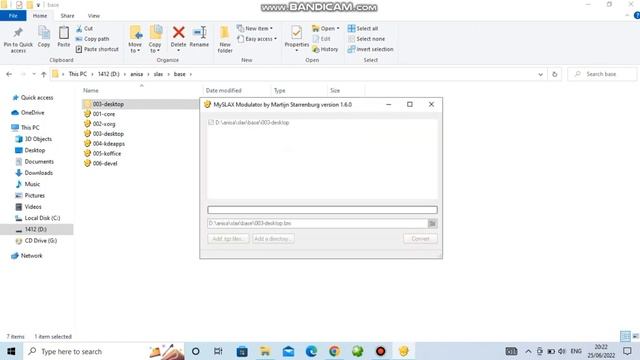Screen dimensions: 640x360
Task: Click the Edit command in ribbon
Action: coord(321,39)
